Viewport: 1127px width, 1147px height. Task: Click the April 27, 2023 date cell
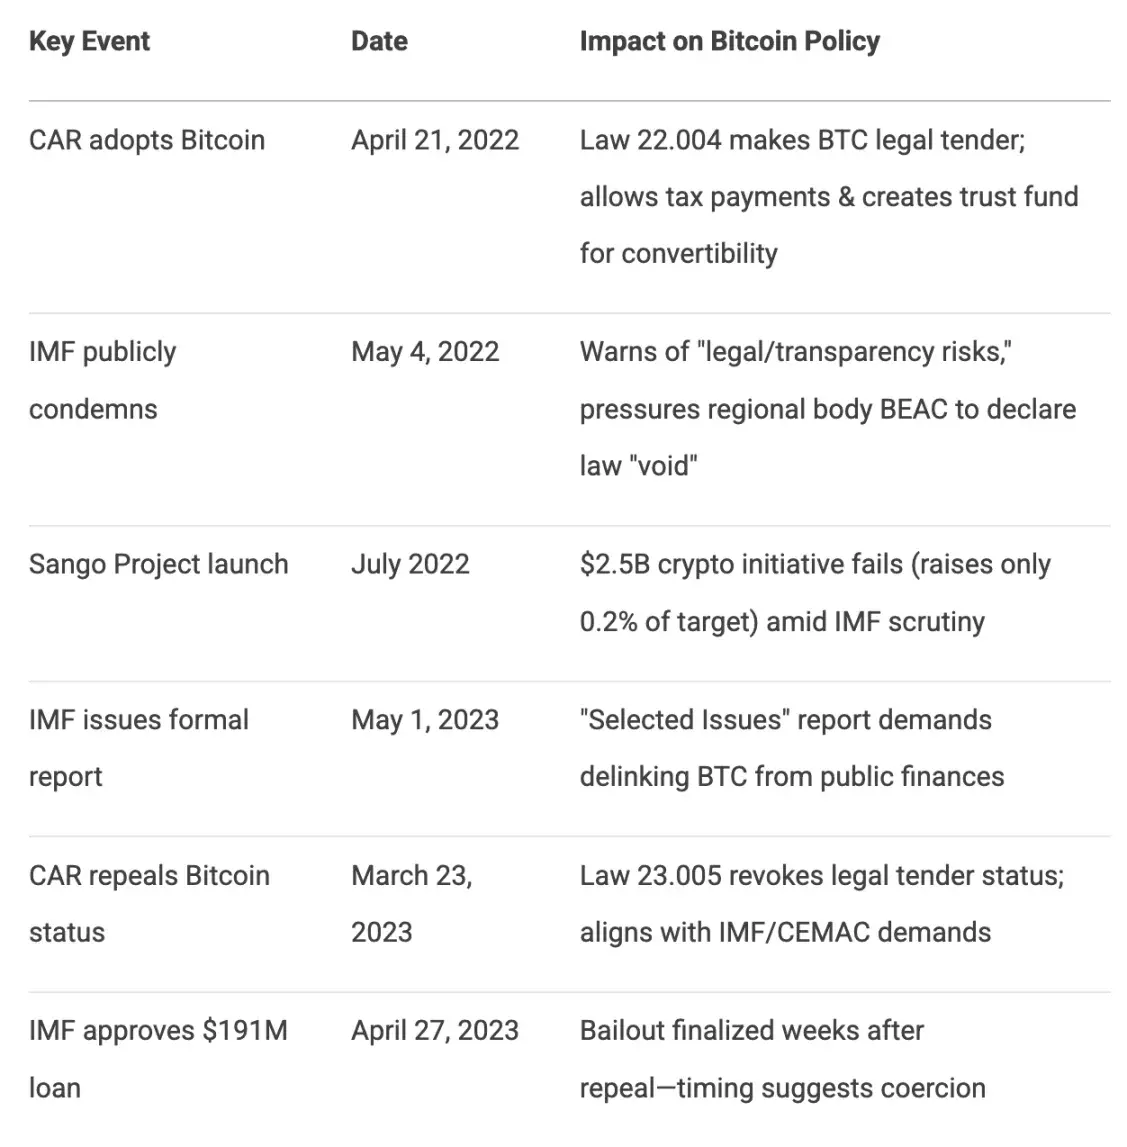point(435,1031)
